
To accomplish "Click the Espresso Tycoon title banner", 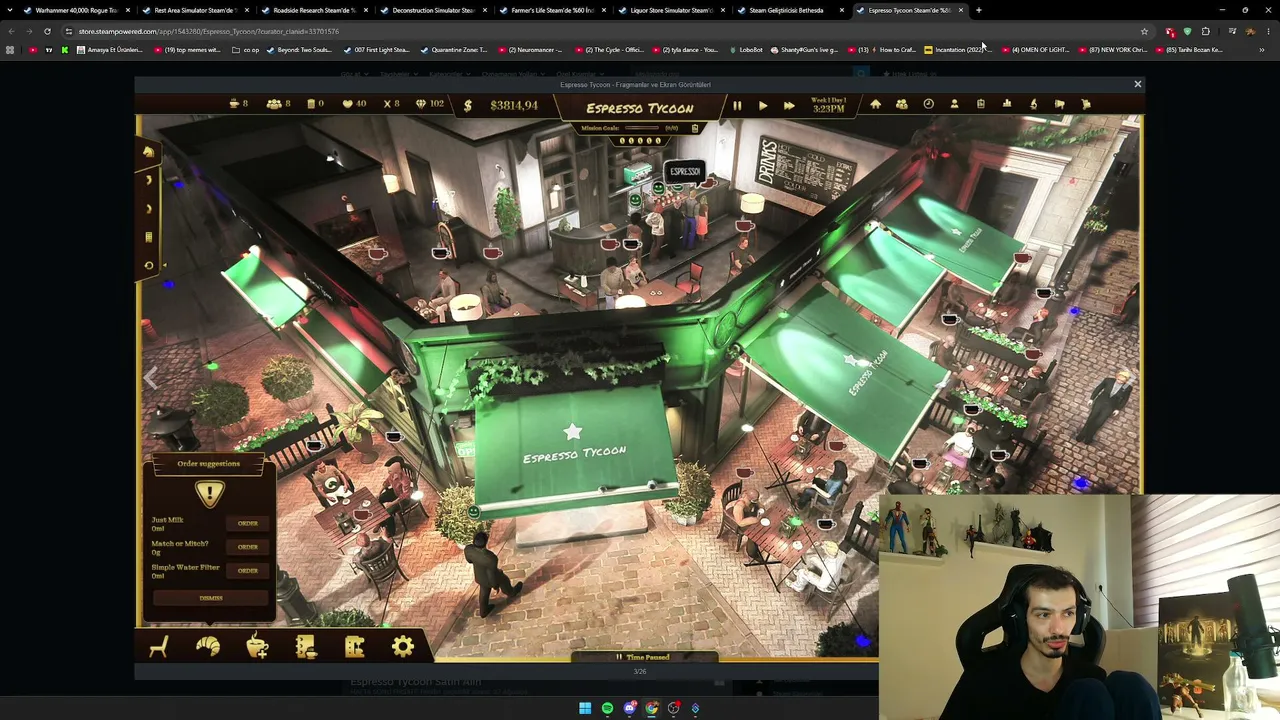I will pos(640,107).
